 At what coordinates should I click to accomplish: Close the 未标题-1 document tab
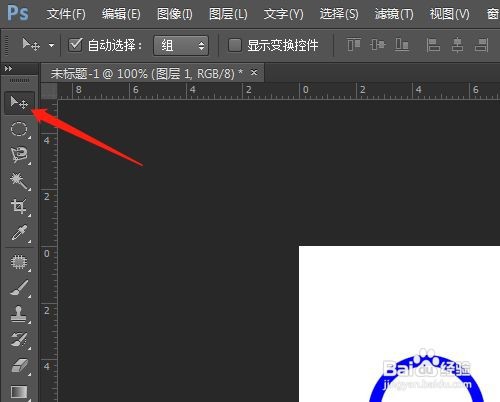(x=254, y=72)
